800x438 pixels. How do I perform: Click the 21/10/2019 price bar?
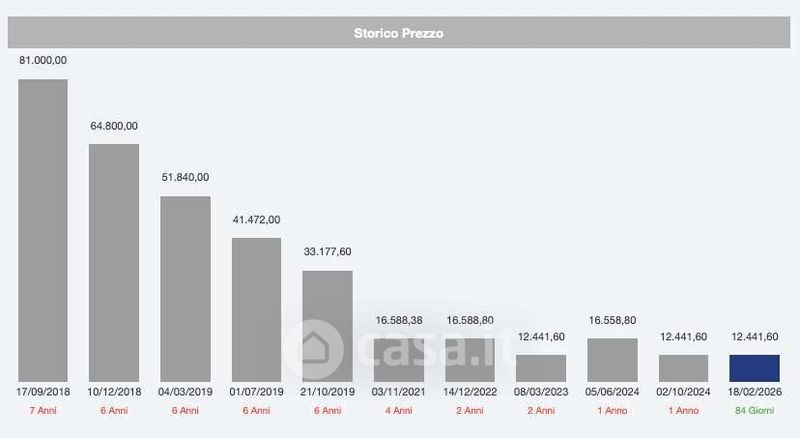(328, 326)
